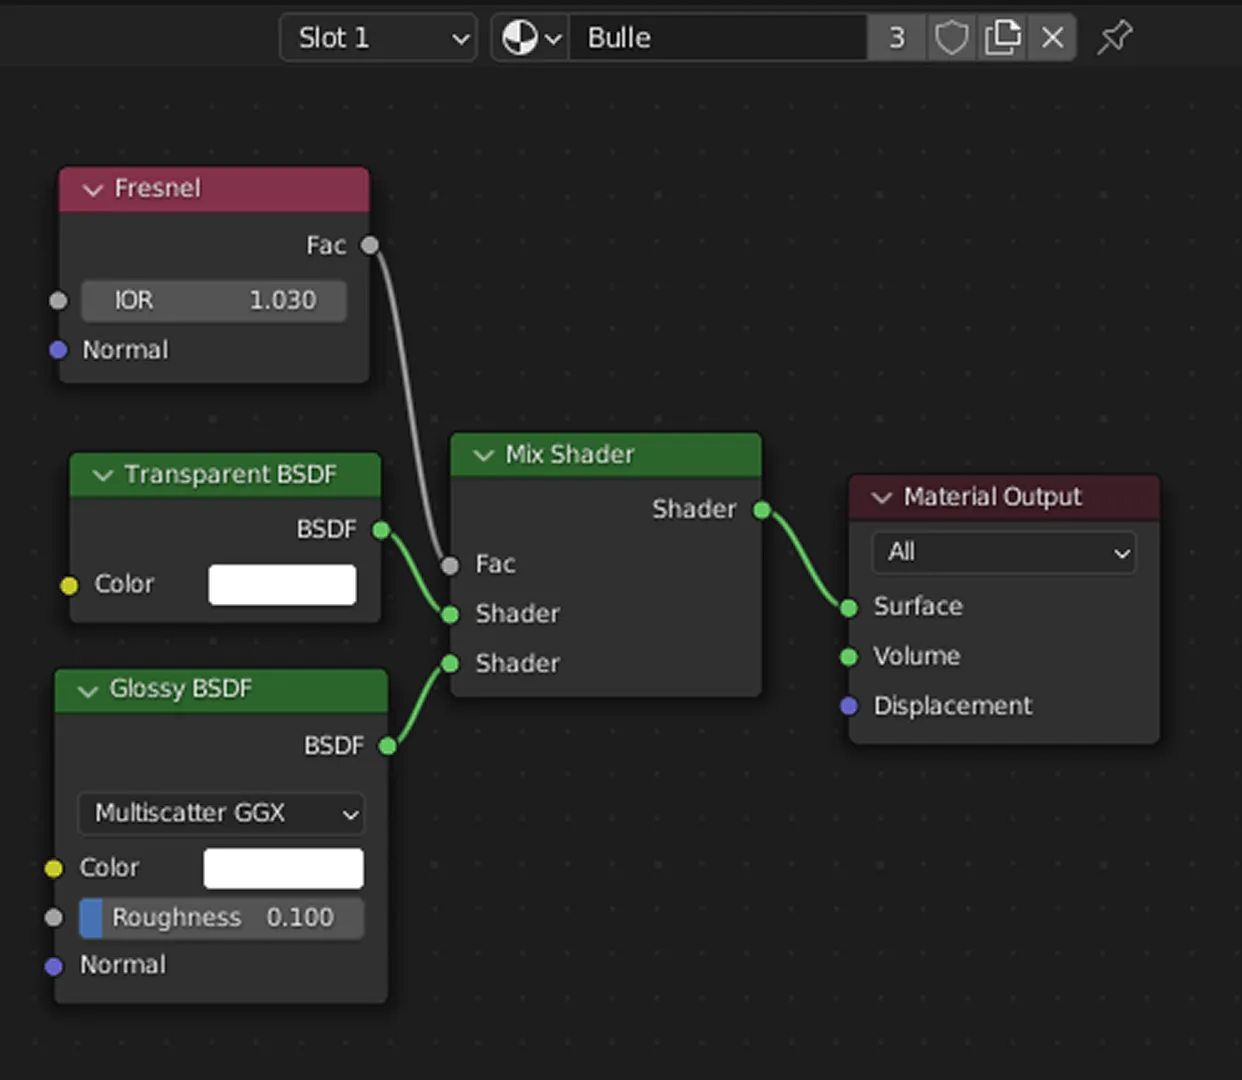The width and height of the screenshot is (1242, 1080).
Task: Click the Fac output socket on Fresnel node
Action: coord(369,245)
